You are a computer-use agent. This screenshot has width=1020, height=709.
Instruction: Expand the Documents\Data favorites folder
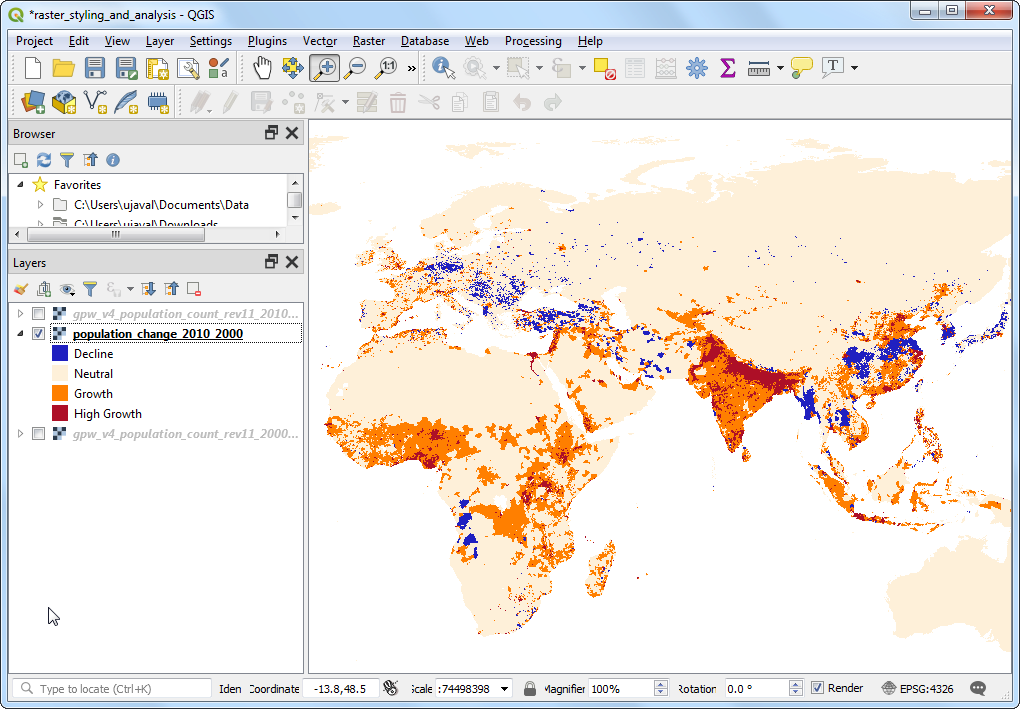pyautogui.click(x=41, y=205)
